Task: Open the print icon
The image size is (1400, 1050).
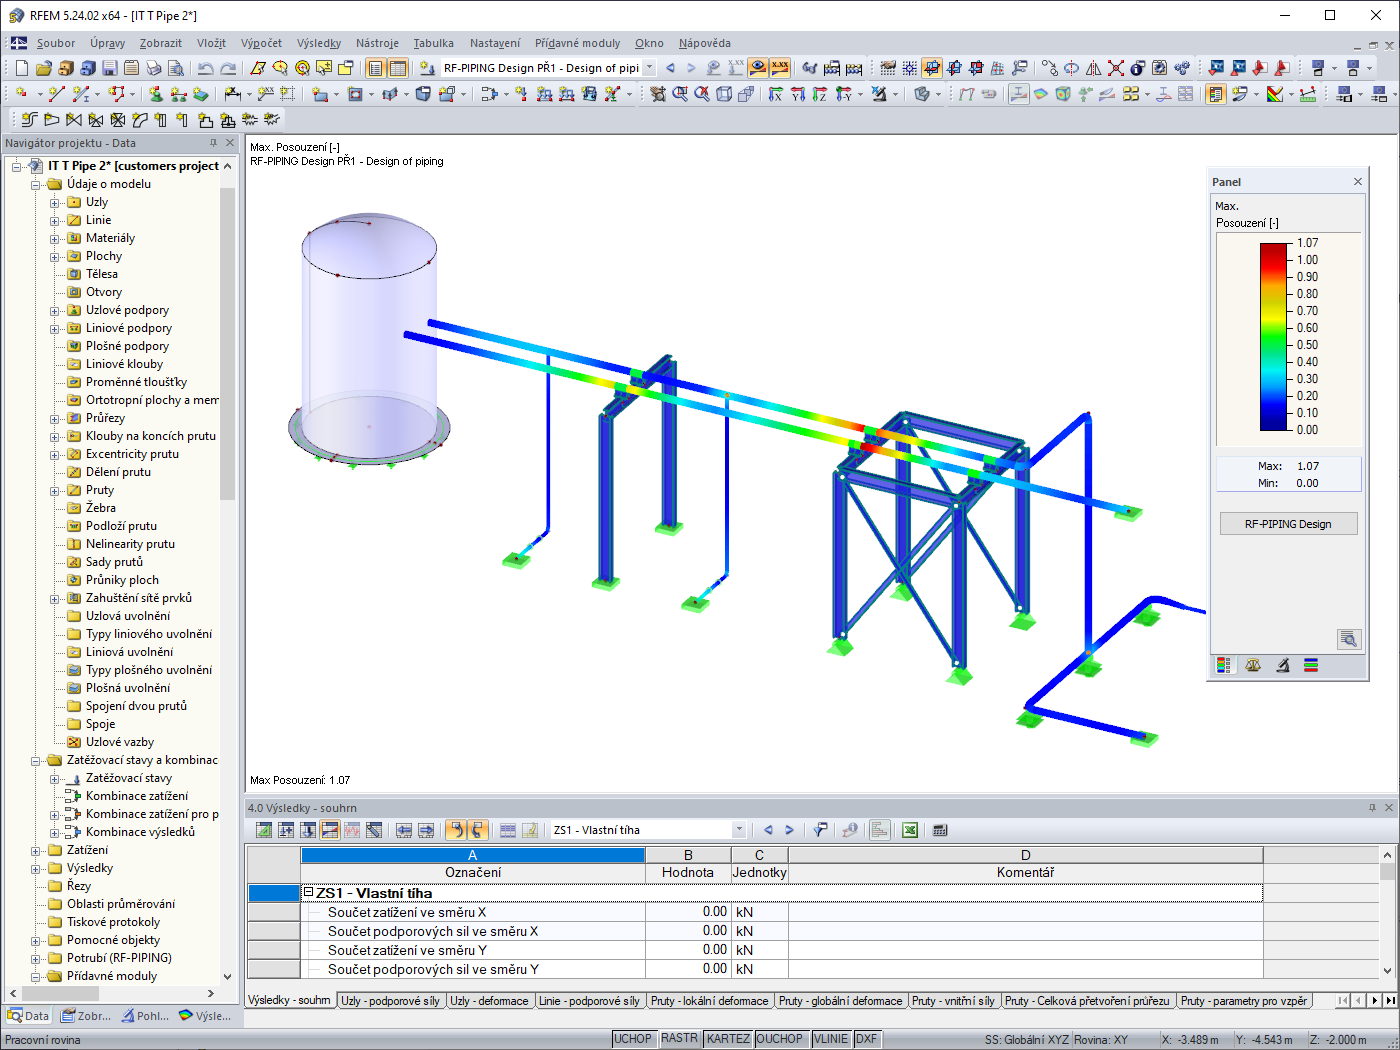Action: coord(153,68)
